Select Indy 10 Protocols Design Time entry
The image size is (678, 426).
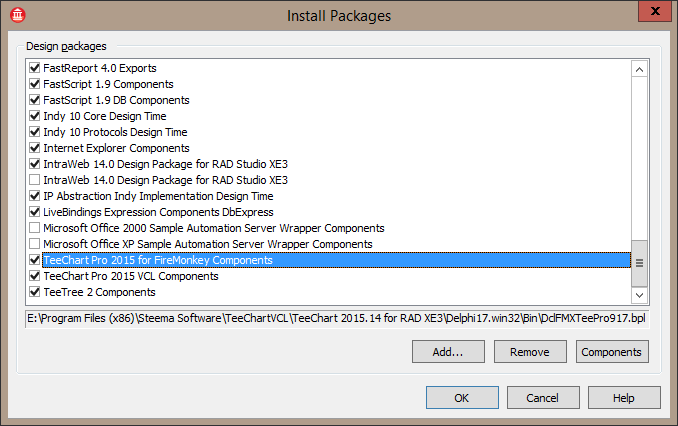pos(115,132)
